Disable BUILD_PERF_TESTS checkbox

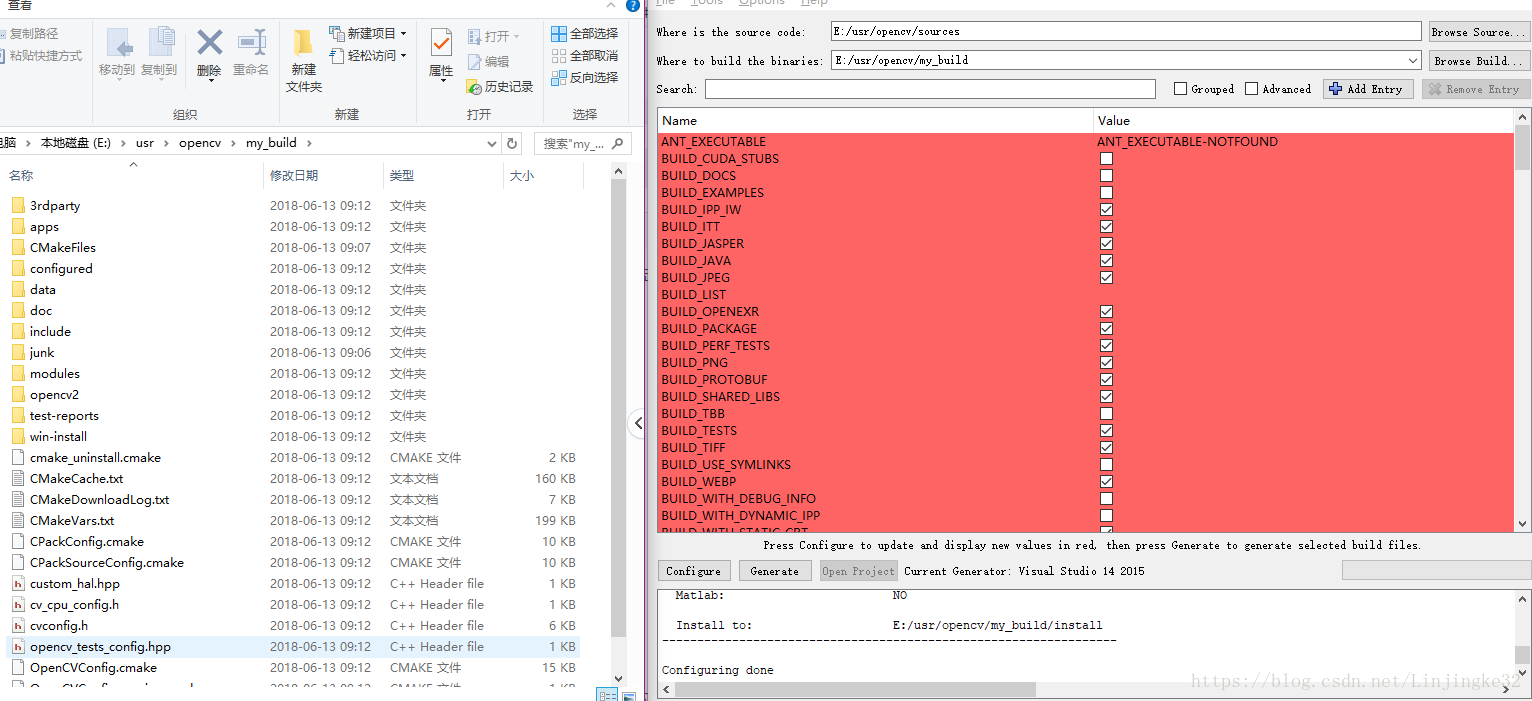(x=1106, y=345)
